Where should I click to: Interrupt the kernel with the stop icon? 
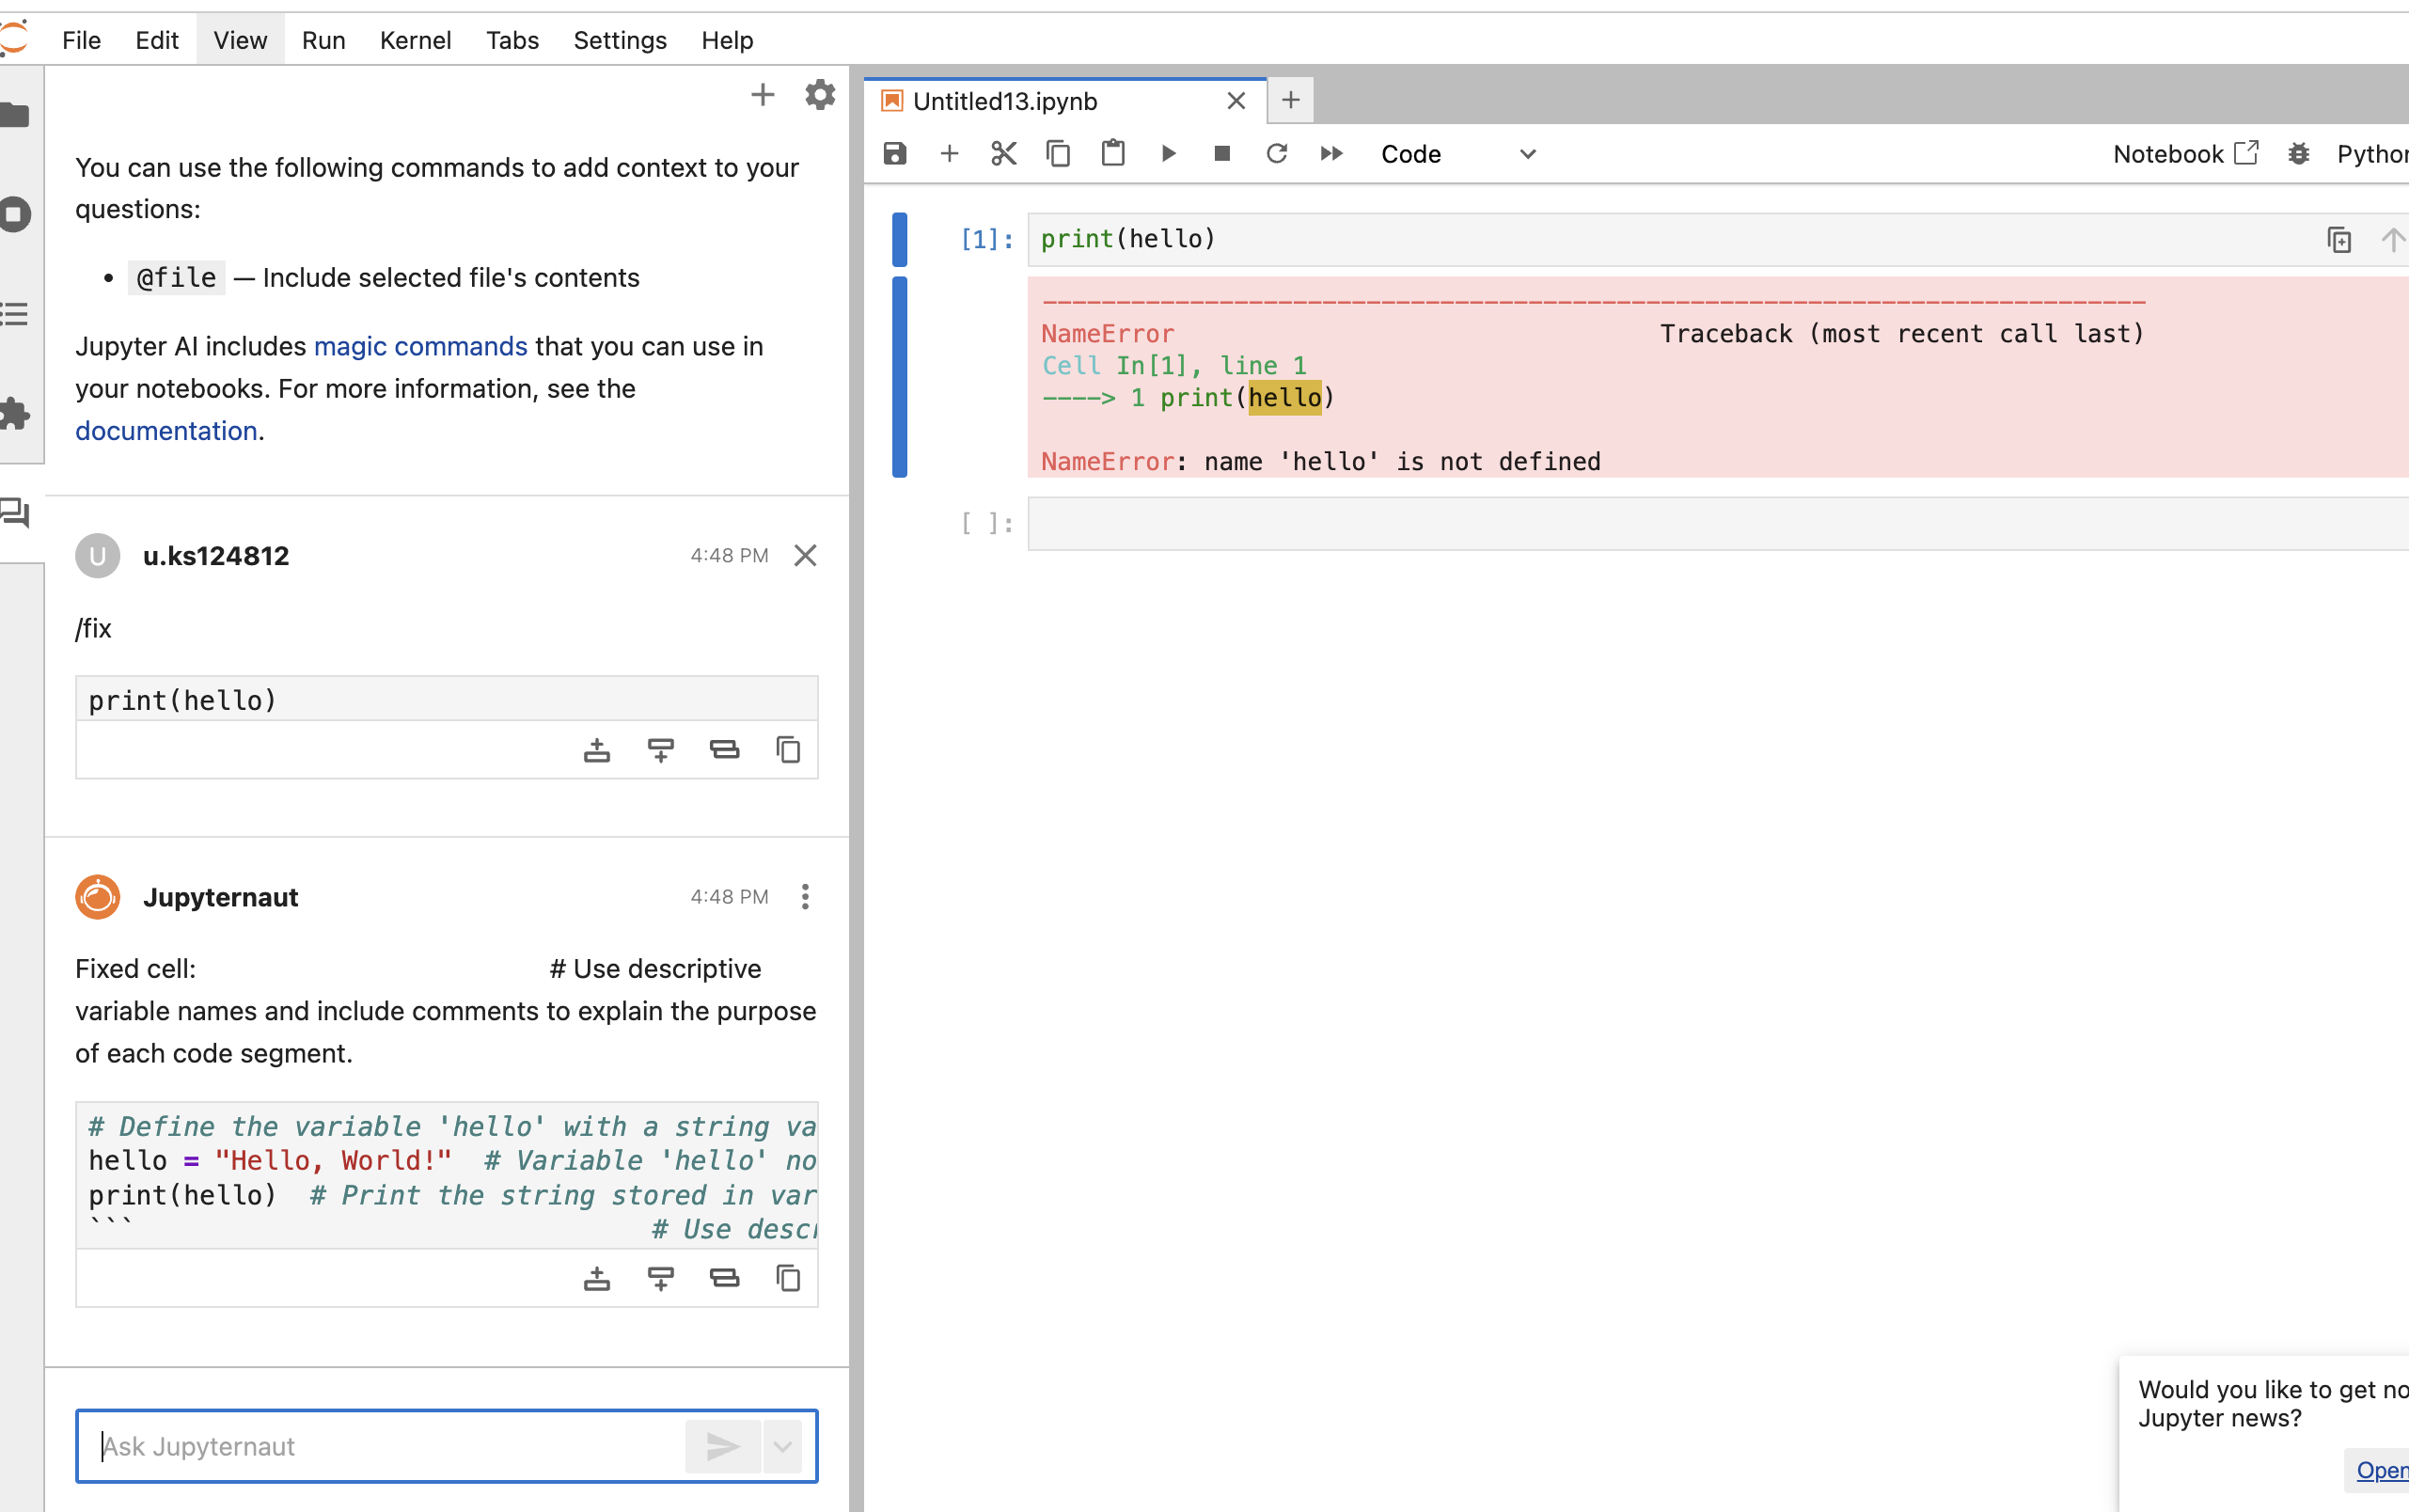point(1222,154)
